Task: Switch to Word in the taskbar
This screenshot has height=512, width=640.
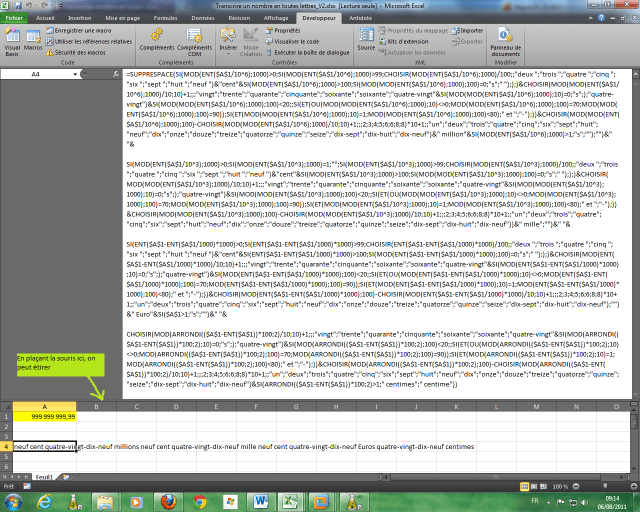Action: click(261, 502)
